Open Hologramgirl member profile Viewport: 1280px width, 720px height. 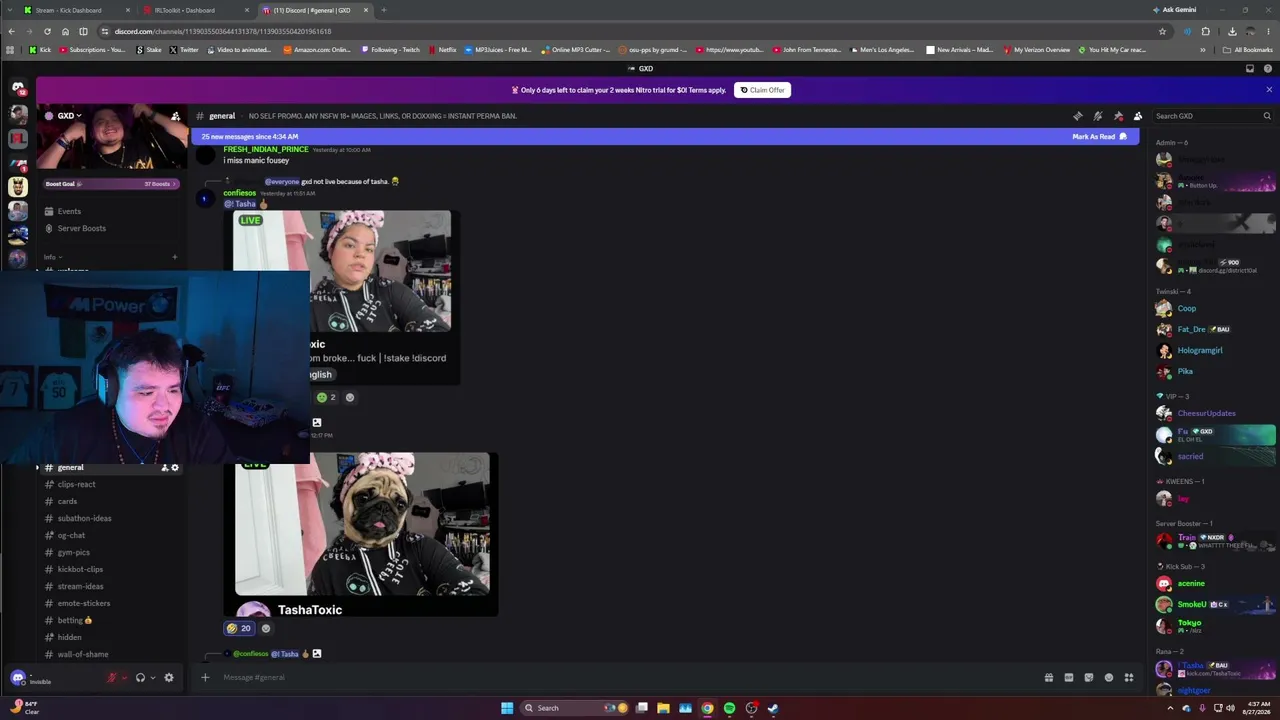click(1200, 350)
